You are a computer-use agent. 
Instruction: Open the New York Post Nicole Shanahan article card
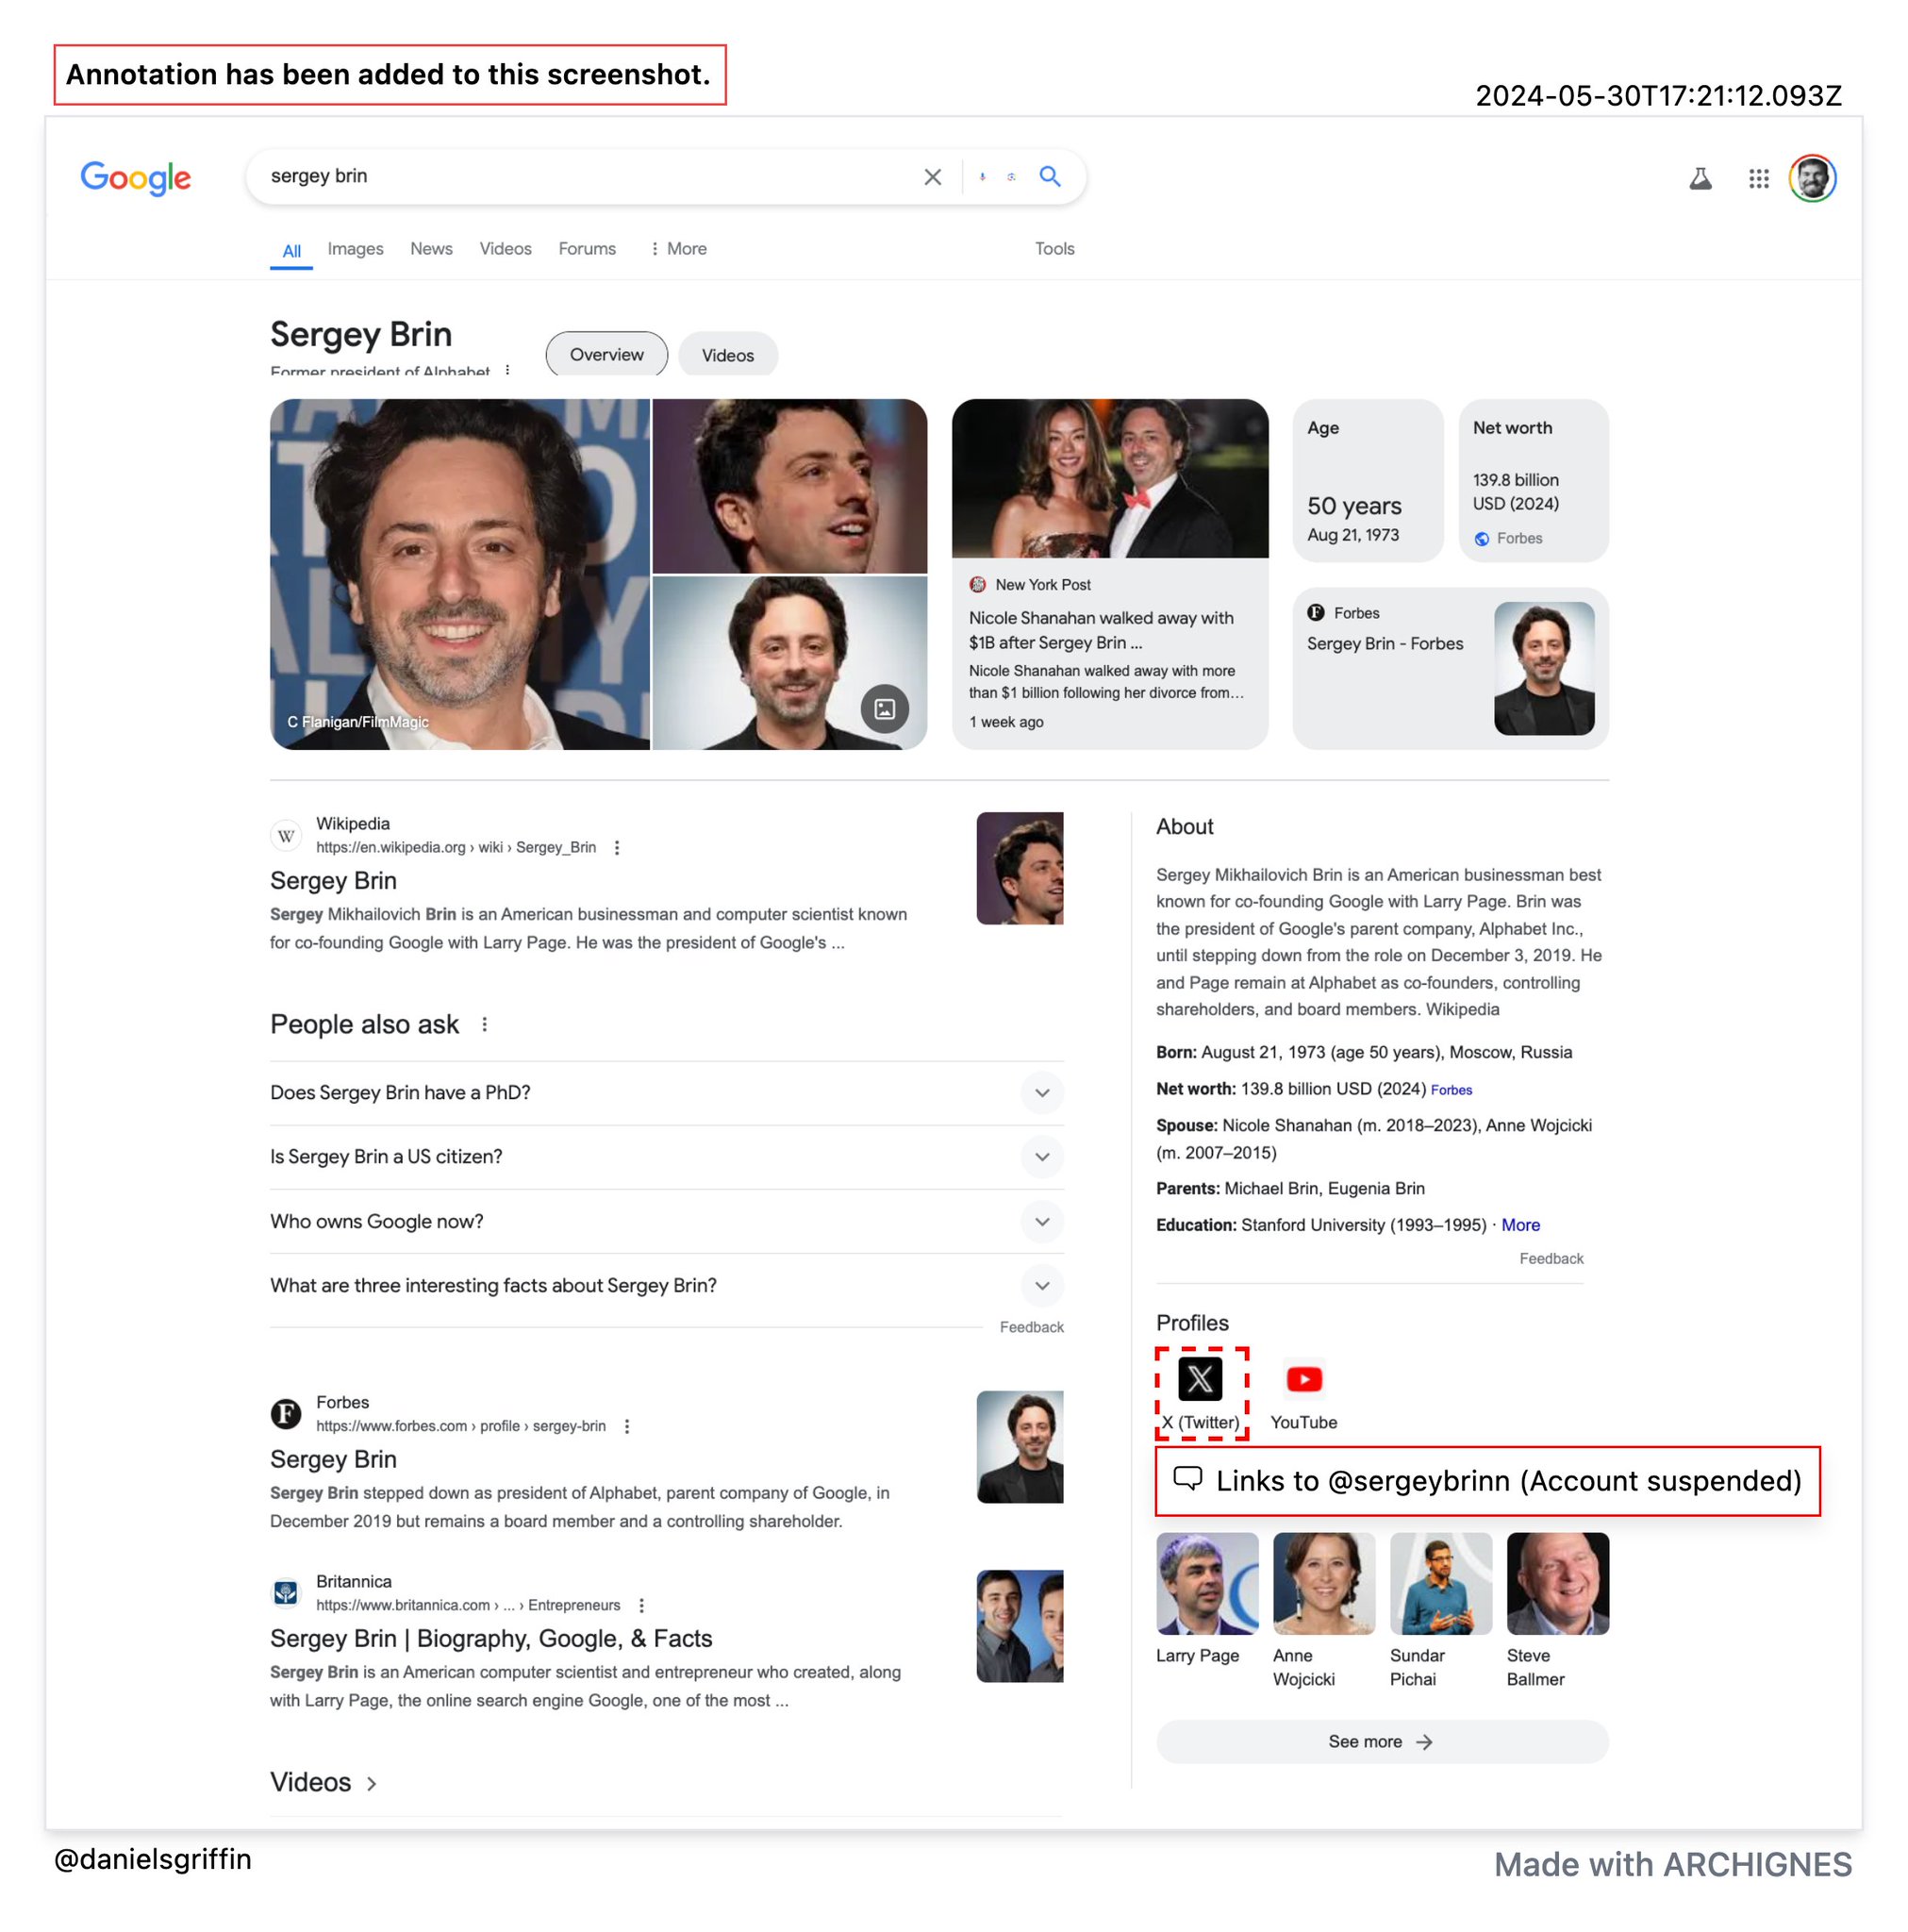pos(1110,574)
